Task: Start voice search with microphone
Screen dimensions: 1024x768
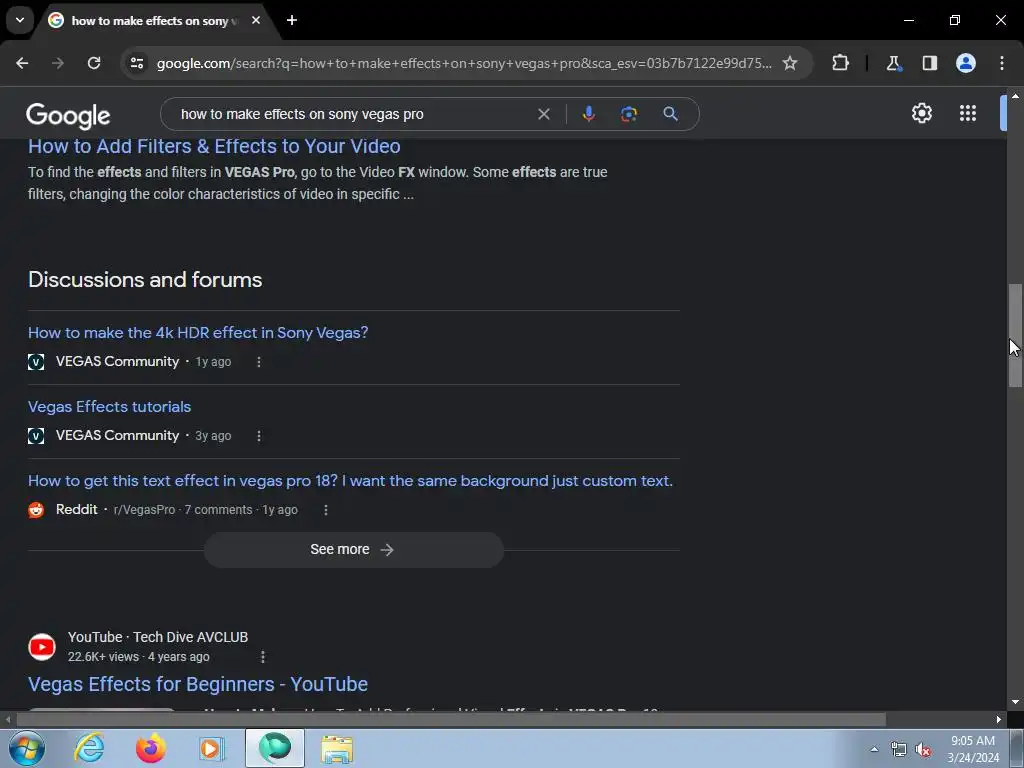Action: pos(588,114)
